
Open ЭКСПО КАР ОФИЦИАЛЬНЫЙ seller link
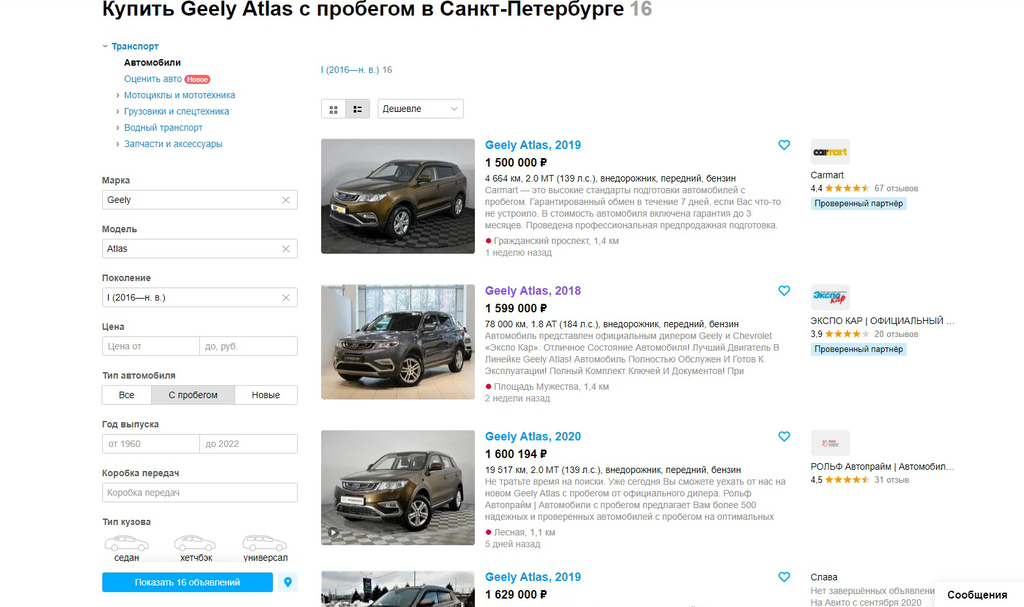click(x=882, y=321)
